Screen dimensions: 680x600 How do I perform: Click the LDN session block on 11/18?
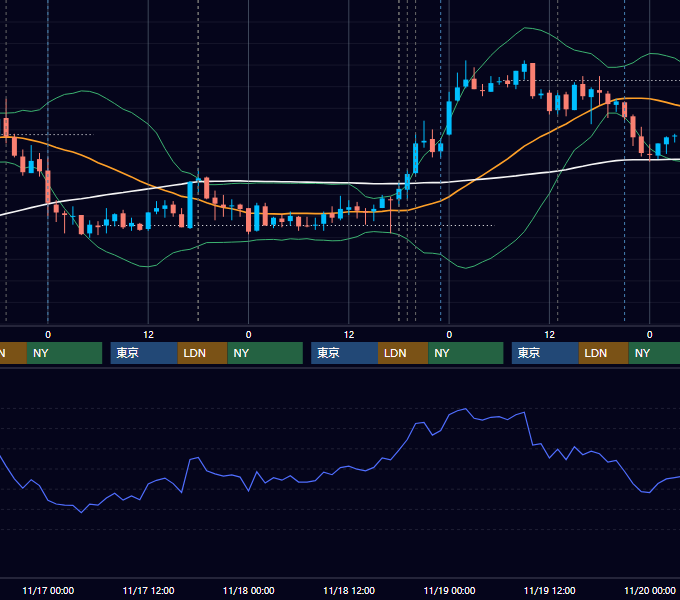coord(403,353)
